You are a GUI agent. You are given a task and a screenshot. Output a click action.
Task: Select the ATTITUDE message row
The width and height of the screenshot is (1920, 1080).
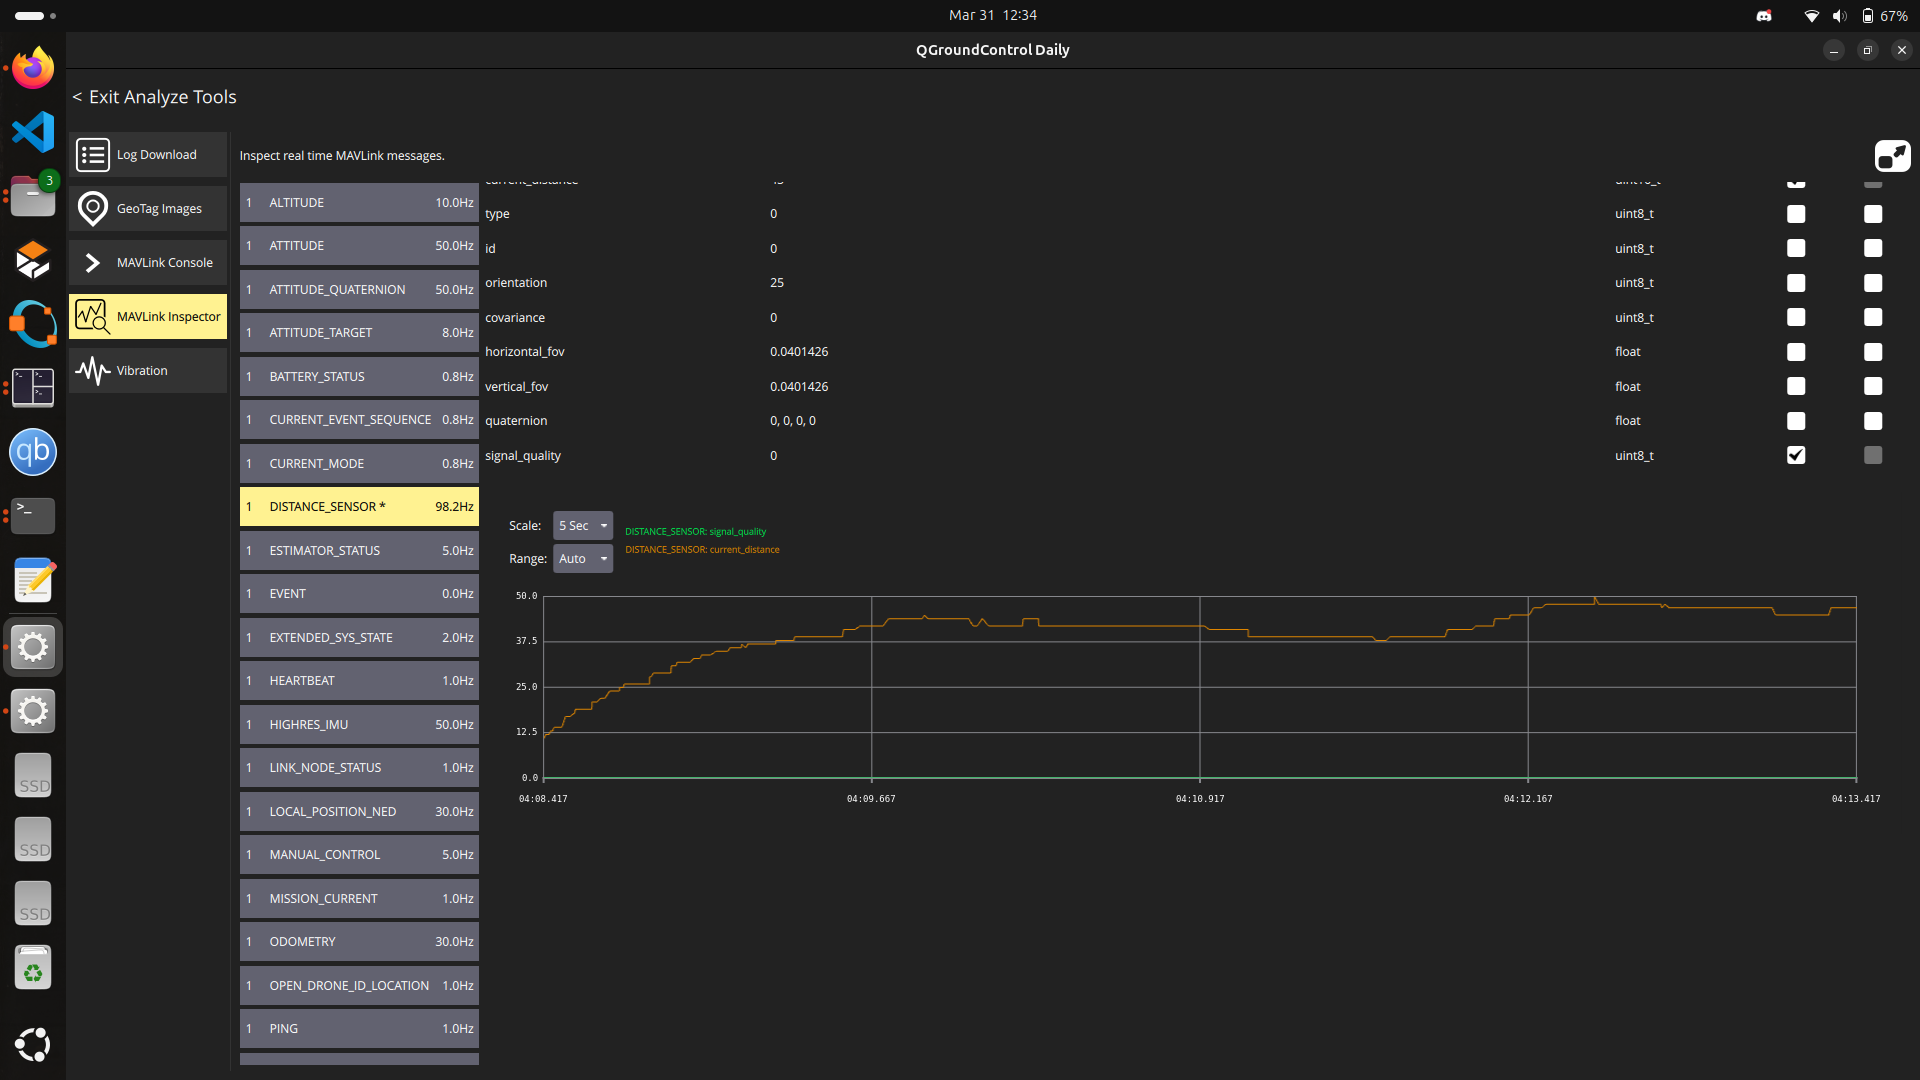point(359,246)
